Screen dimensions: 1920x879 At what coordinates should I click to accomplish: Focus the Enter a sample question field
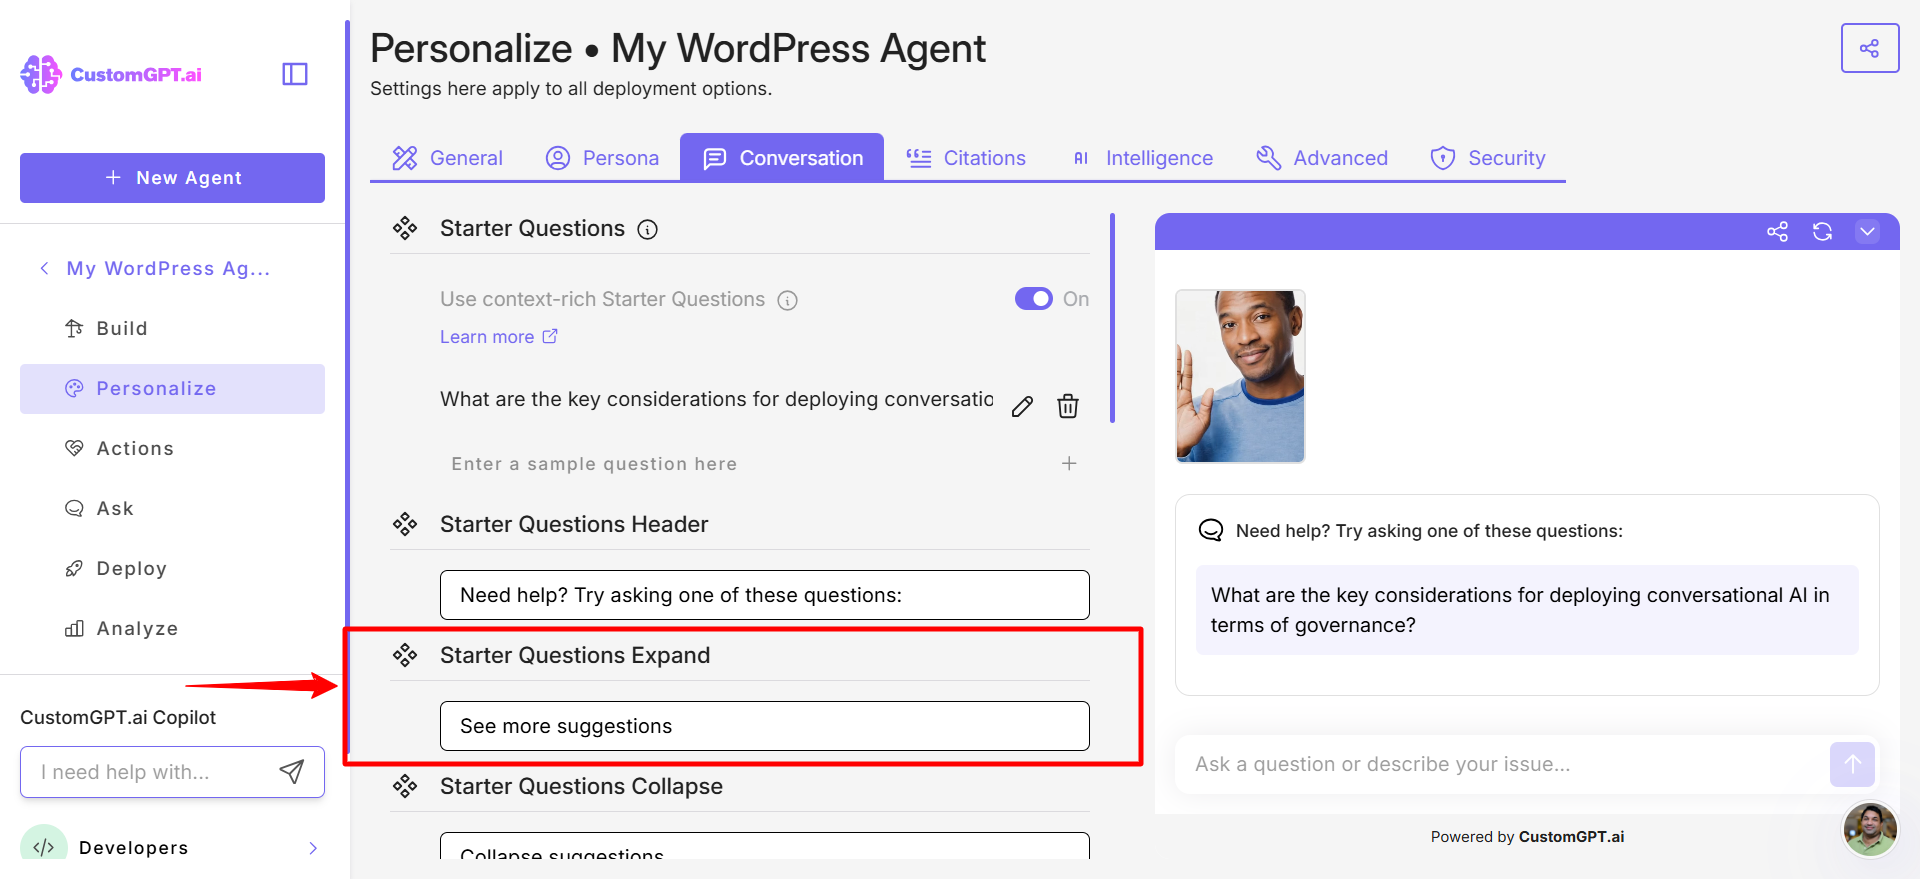pos(745,463)
